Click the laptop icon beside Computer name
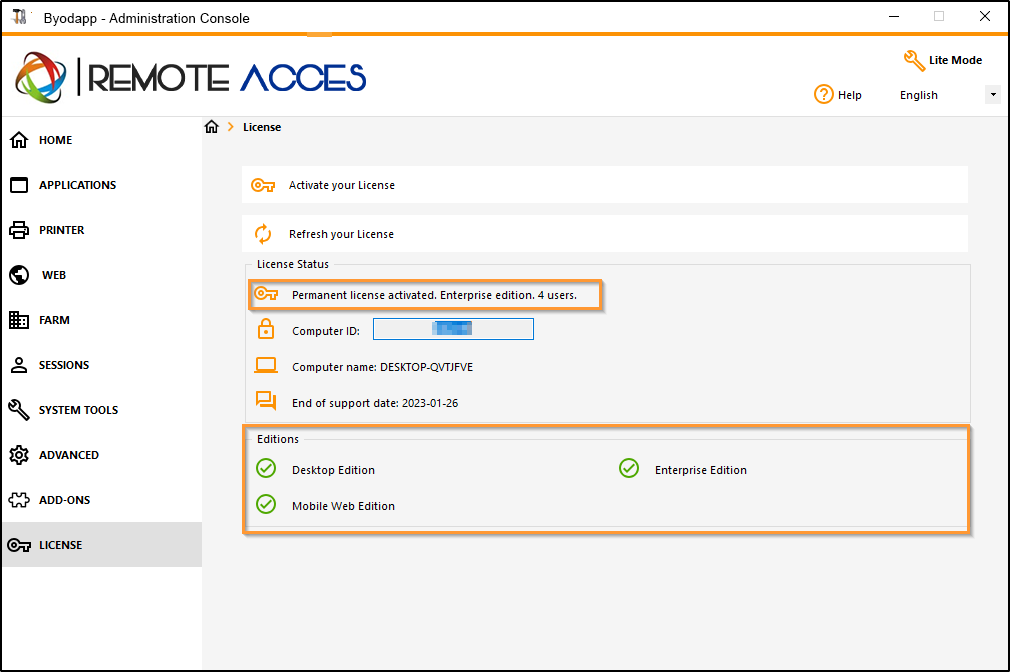 coord(265,366)
